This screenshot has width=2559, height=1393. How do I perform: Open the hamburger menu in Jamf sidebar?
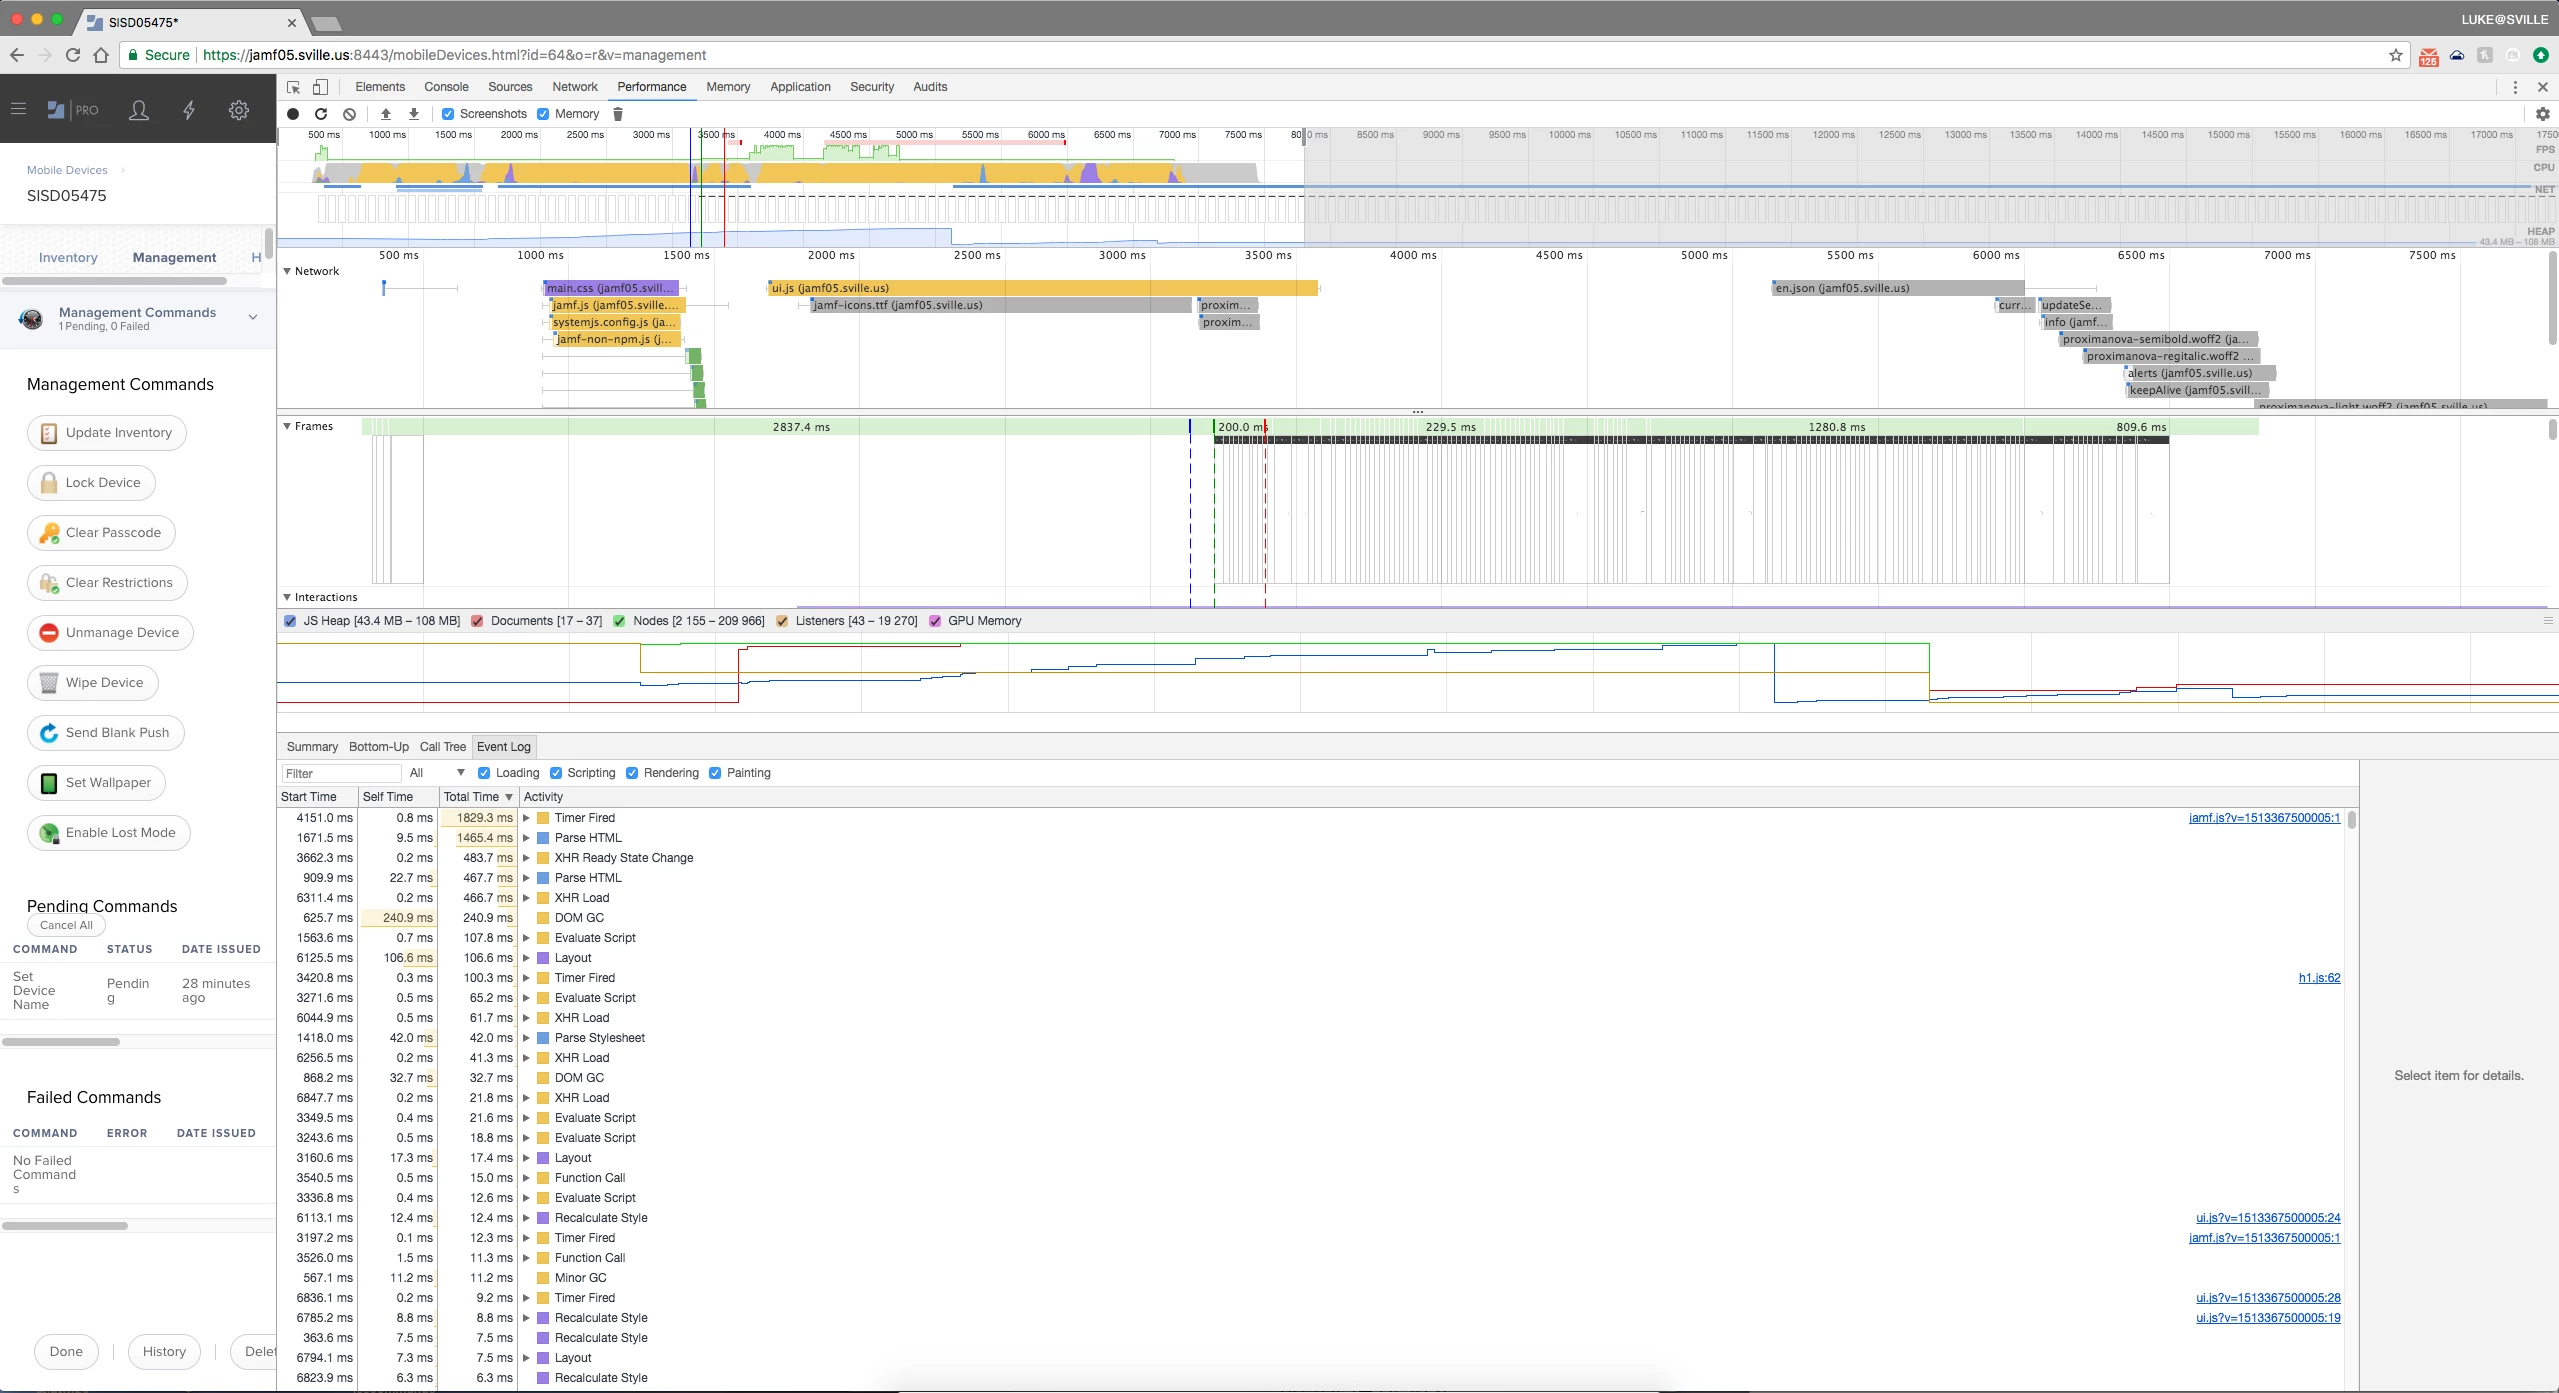click(x=18, y=109)
